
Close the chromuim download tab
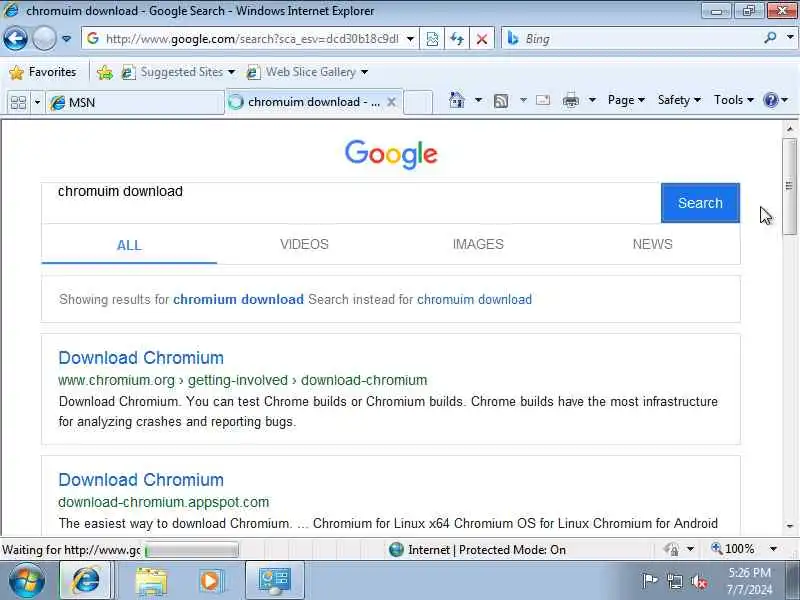[391, 102]
